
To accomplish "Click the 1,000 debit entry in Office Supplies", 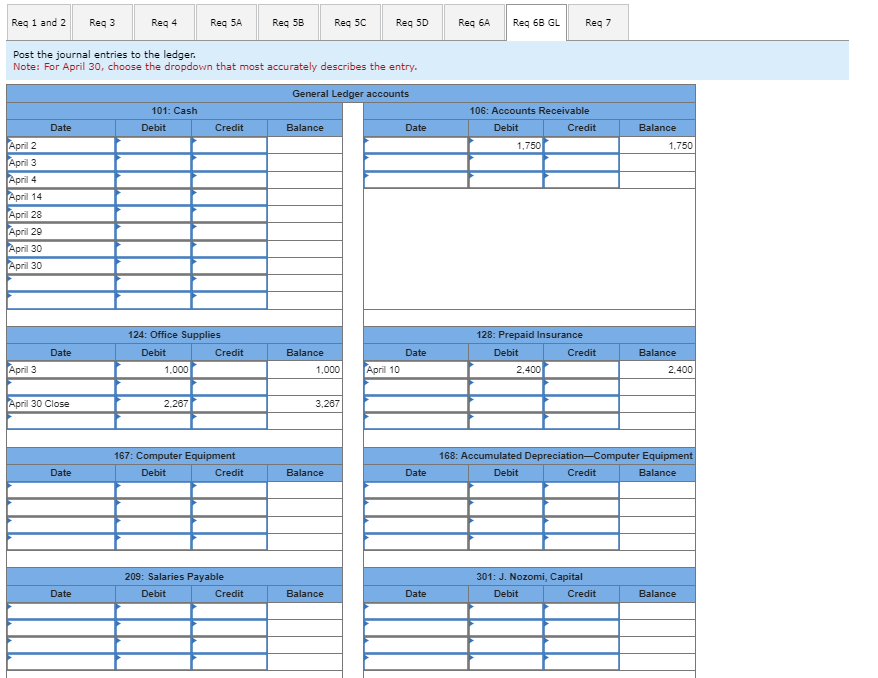I will click(x=155, y=369).
